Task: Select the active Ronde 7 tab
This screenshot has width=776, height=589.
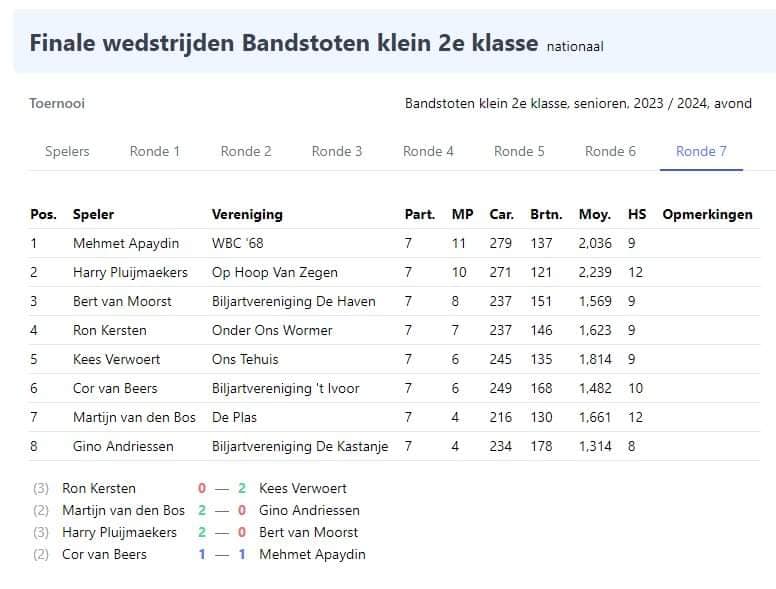Action: tap(701, 151)
